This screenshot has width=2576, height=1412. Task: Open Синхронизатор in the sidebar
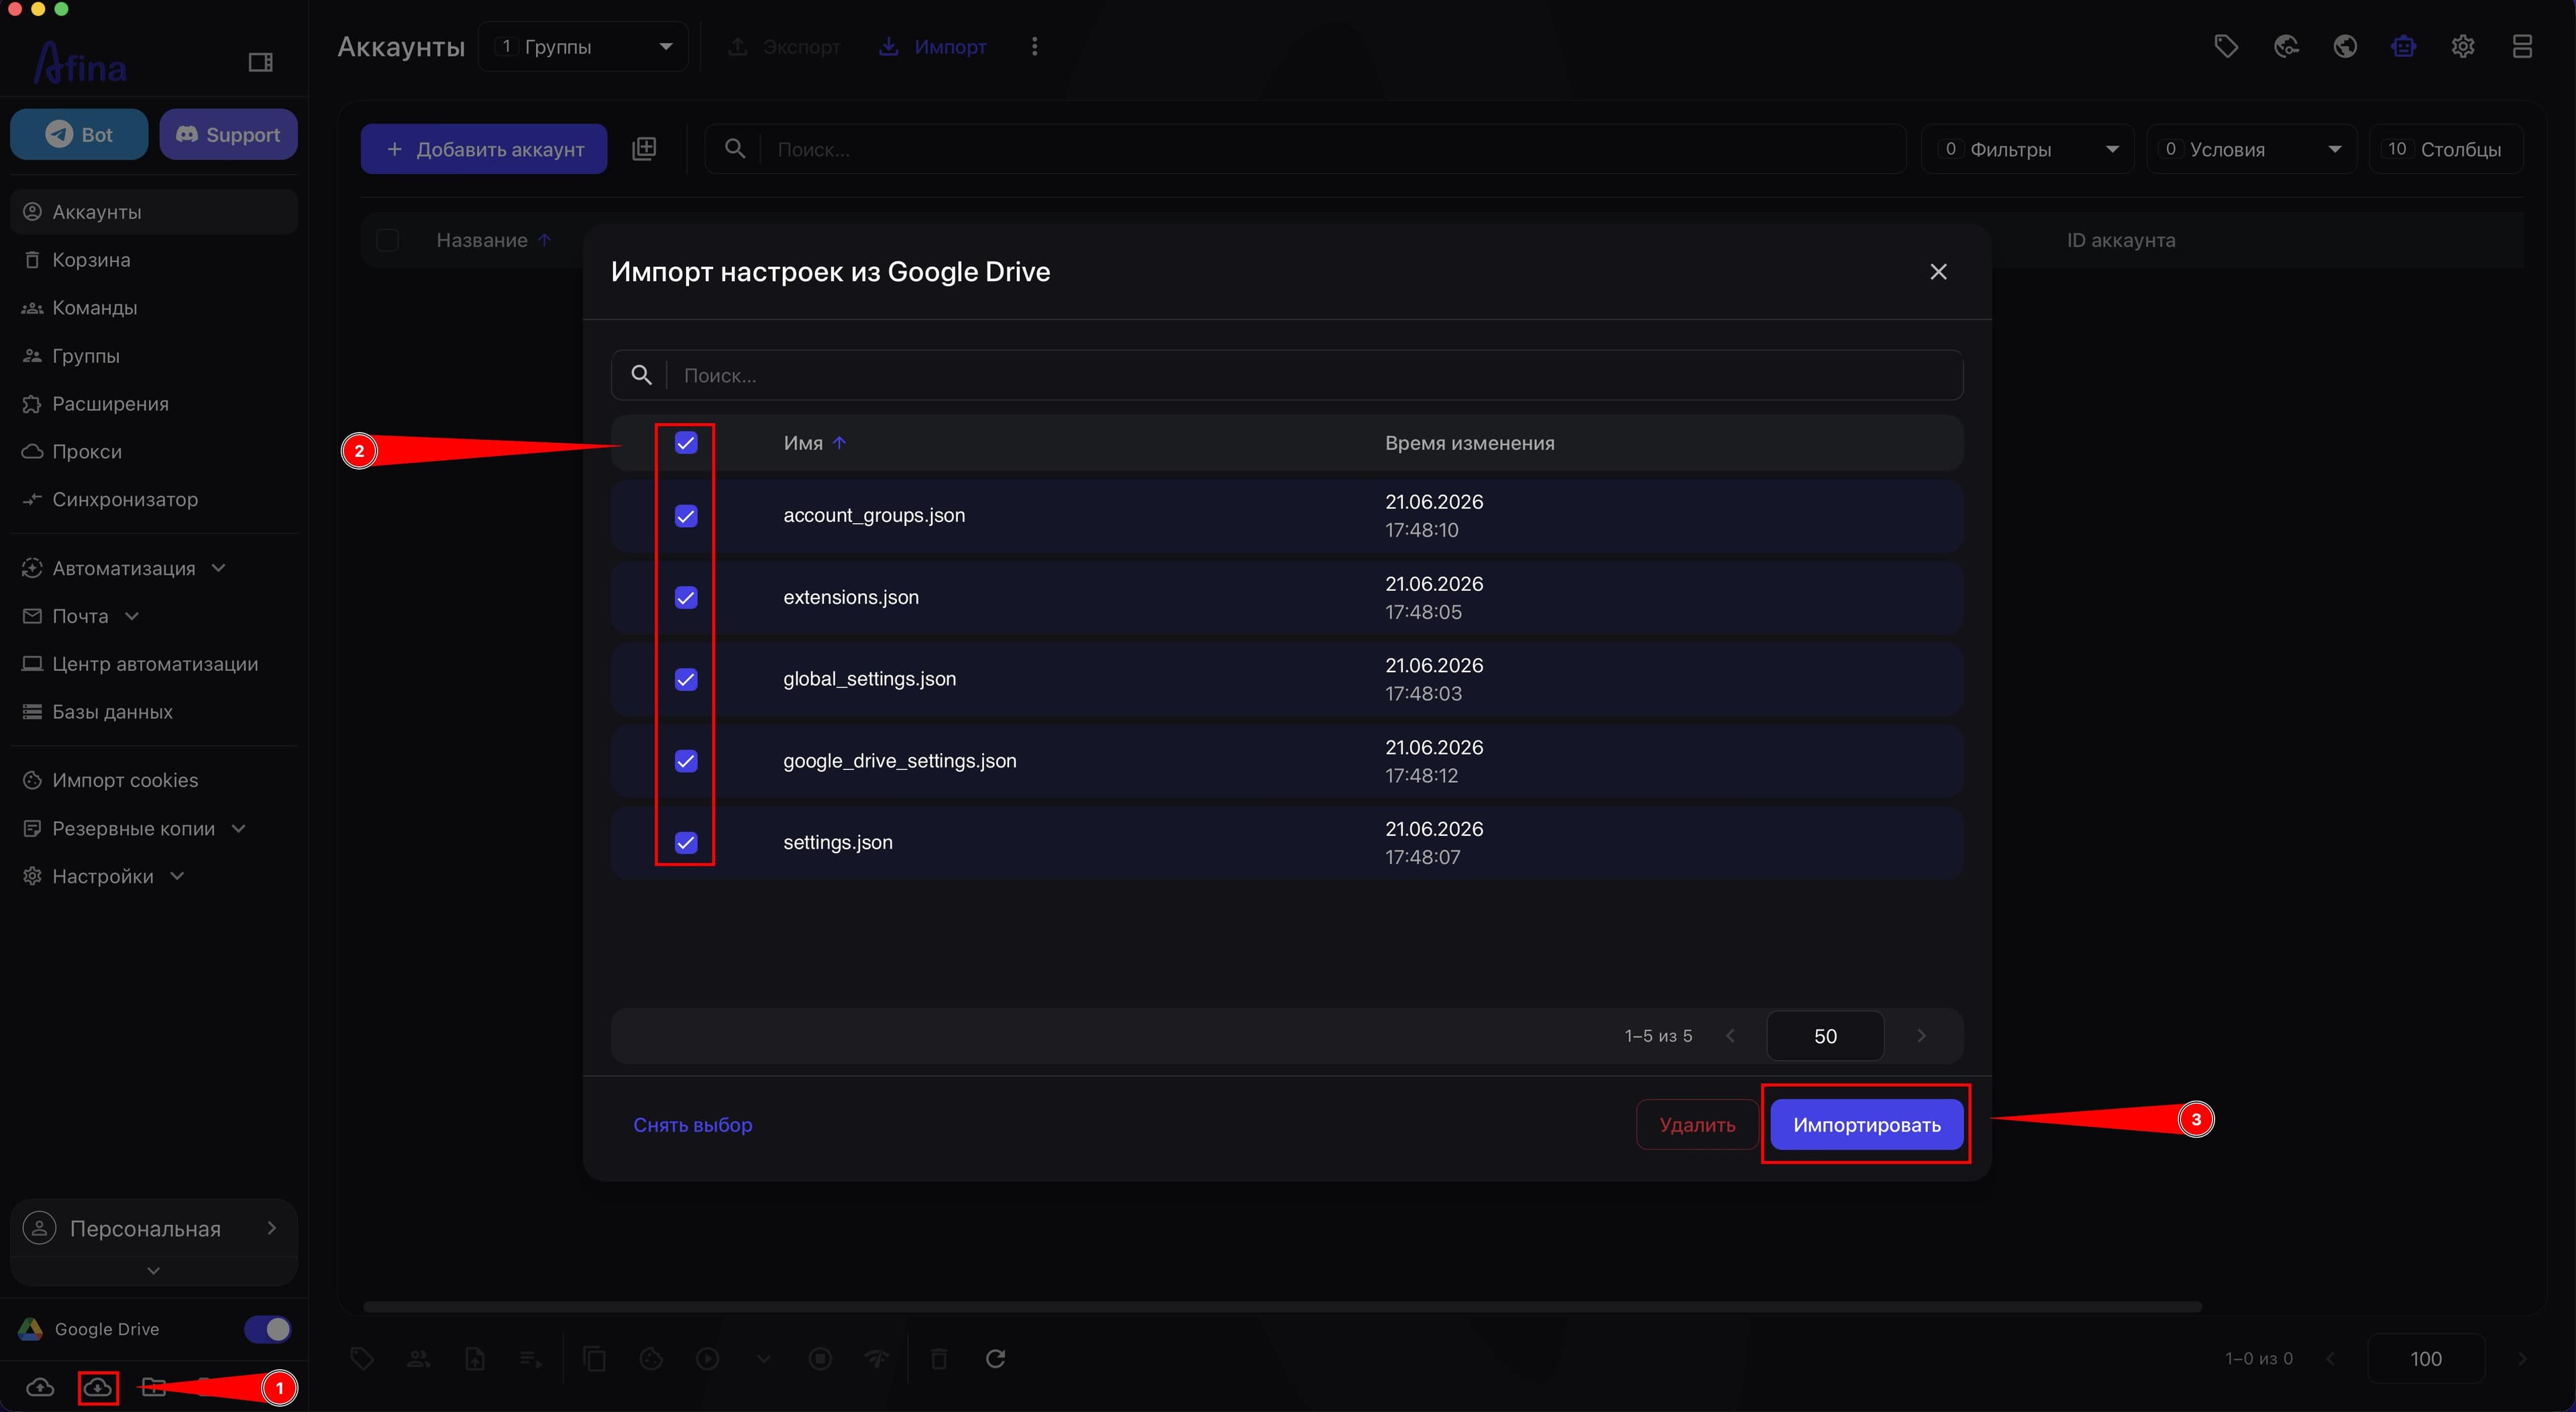(154, 500)
